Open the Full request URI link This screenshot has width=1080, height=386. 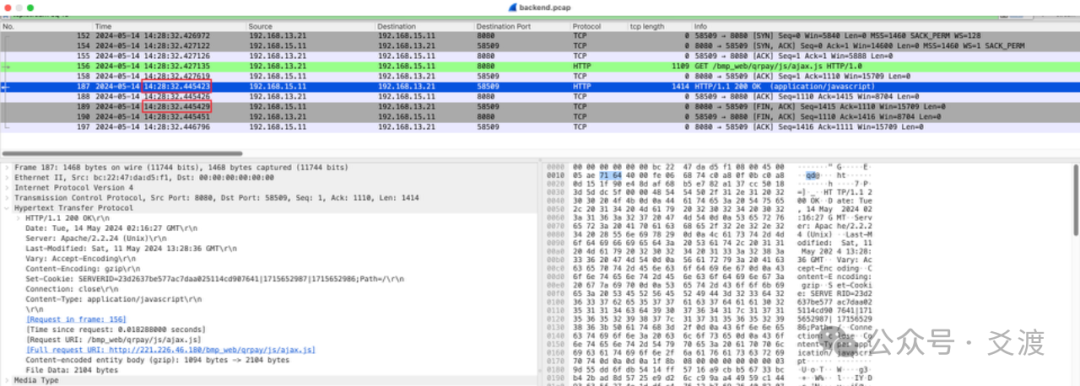[170, 349]
